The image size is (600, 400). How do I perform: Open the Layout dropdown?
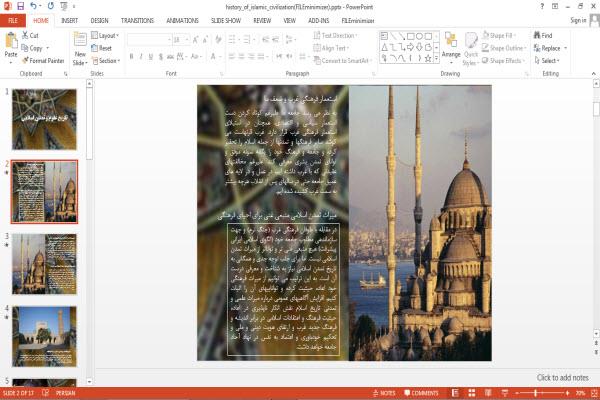click(x=105, y=35)
